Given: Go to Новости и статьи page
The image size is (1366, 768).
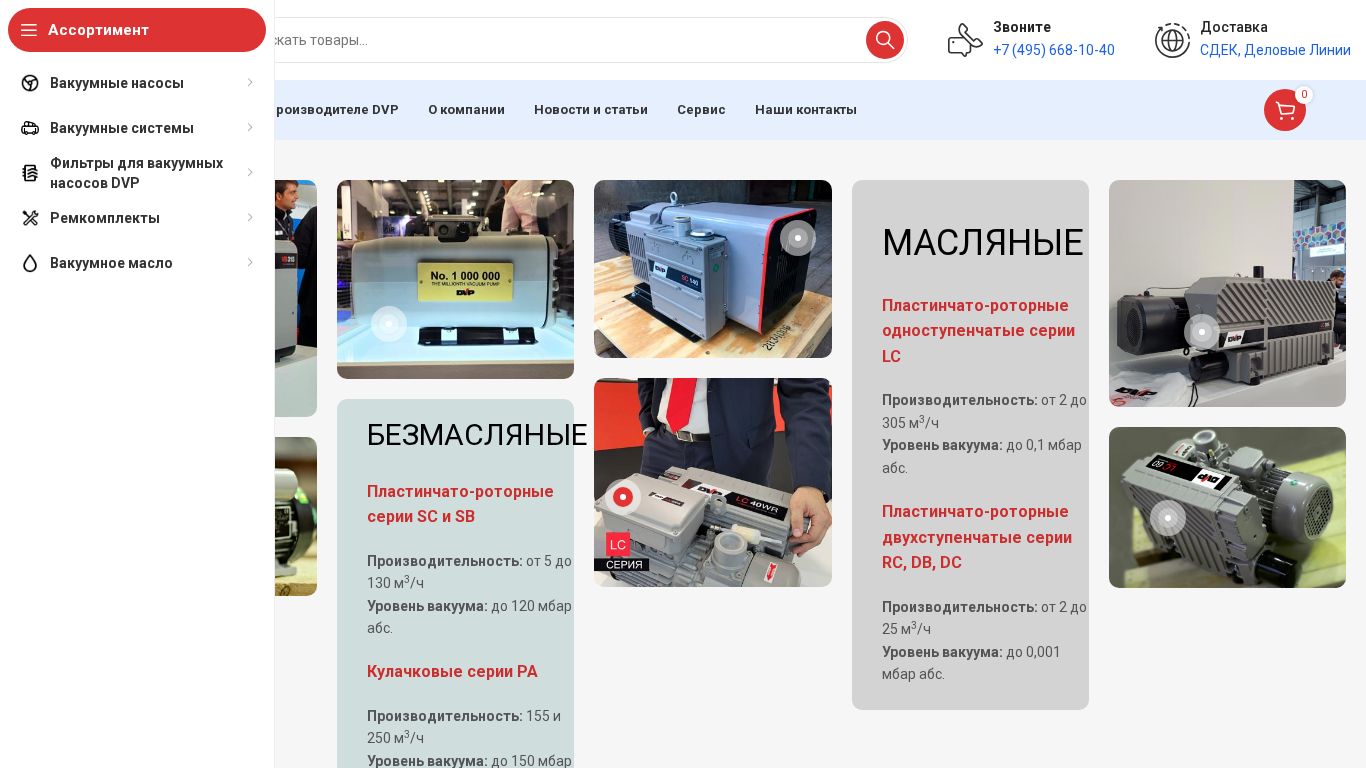Looking at the screenshot, I should click(590, 110).
